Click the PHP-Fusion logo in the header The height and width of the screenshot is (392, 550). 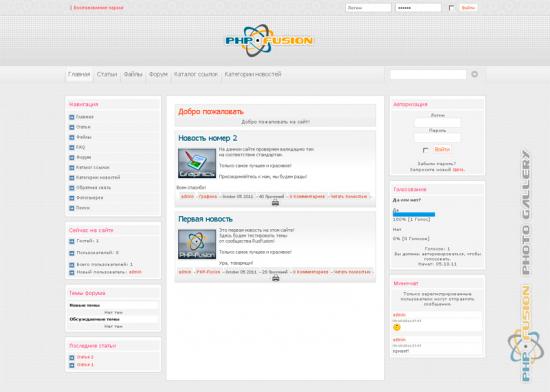(269, 41)
